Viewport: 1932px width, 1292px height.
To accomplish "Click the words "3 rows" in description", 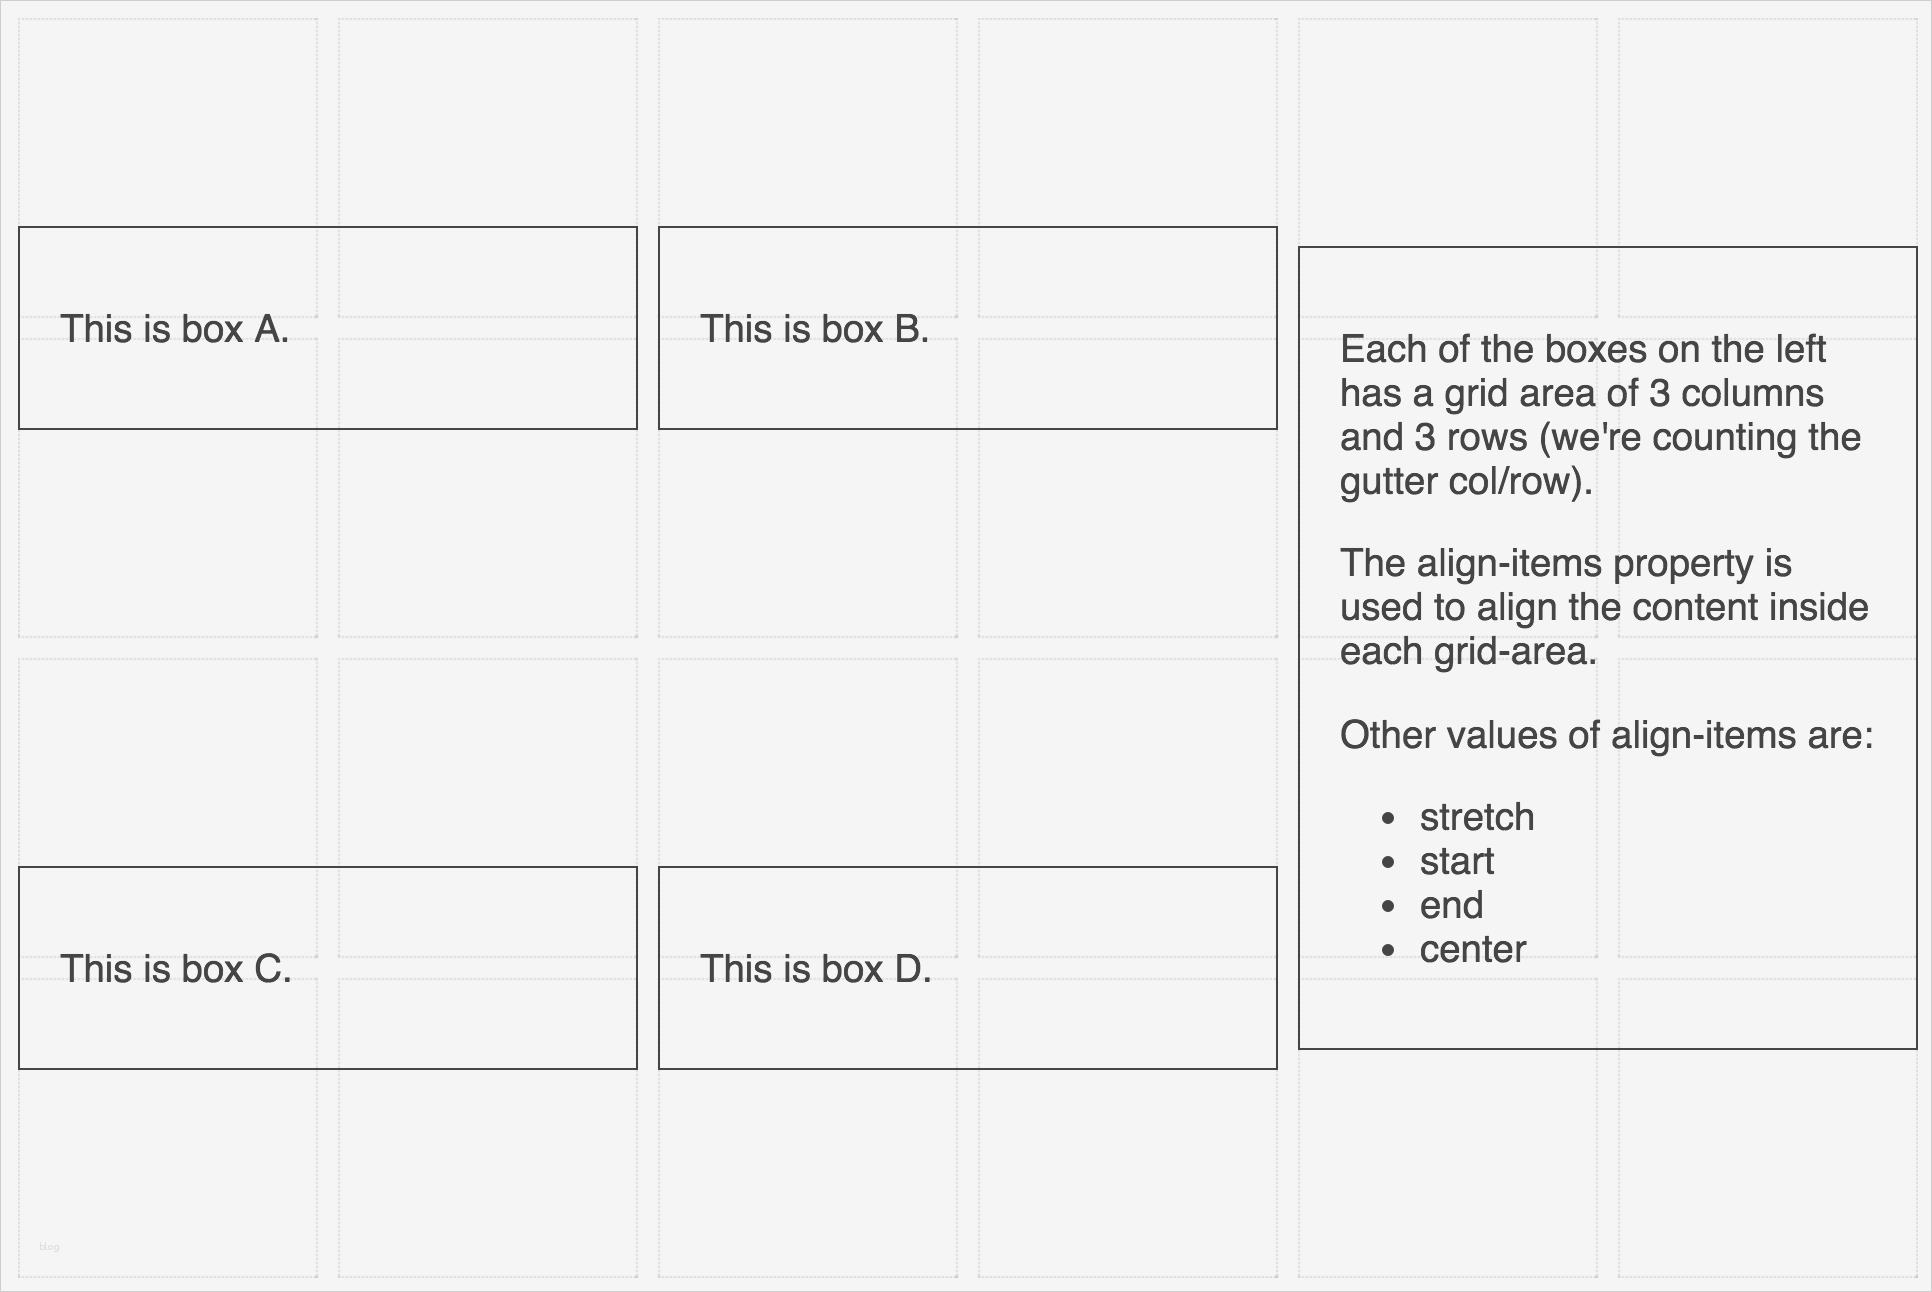I will (1471, 438).
